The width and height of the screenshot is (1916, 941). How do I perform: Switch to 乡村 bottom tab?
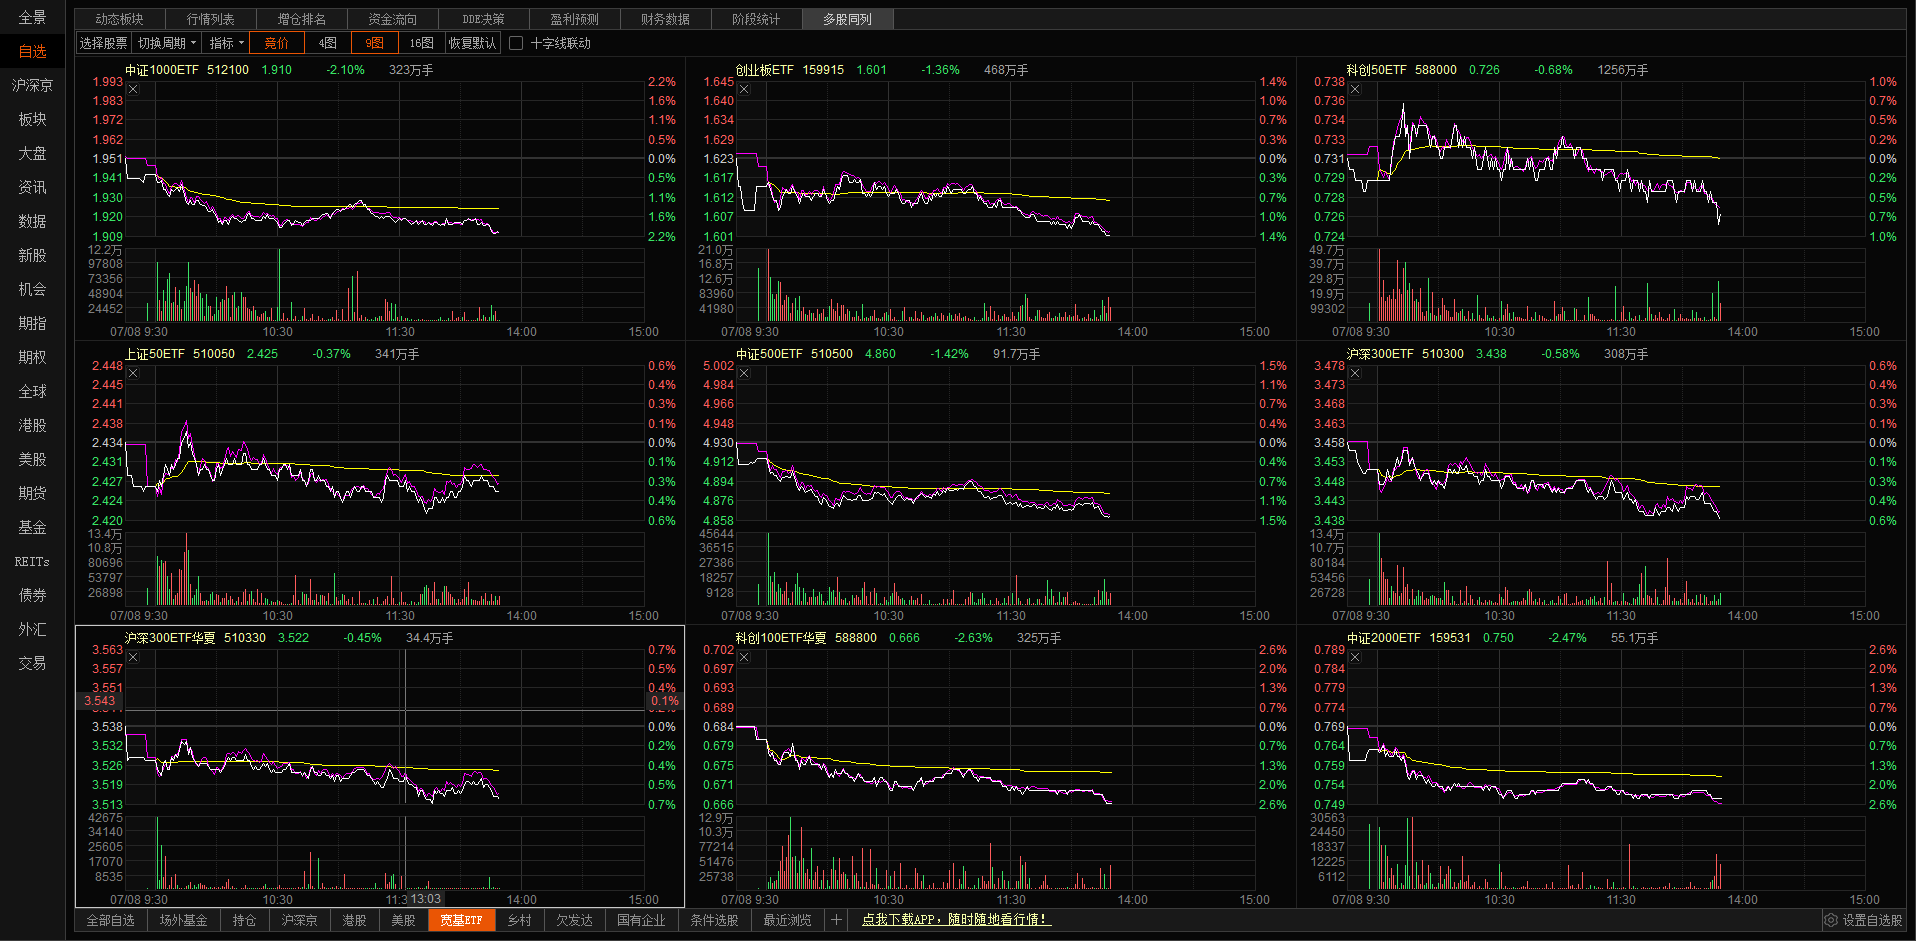519,920
